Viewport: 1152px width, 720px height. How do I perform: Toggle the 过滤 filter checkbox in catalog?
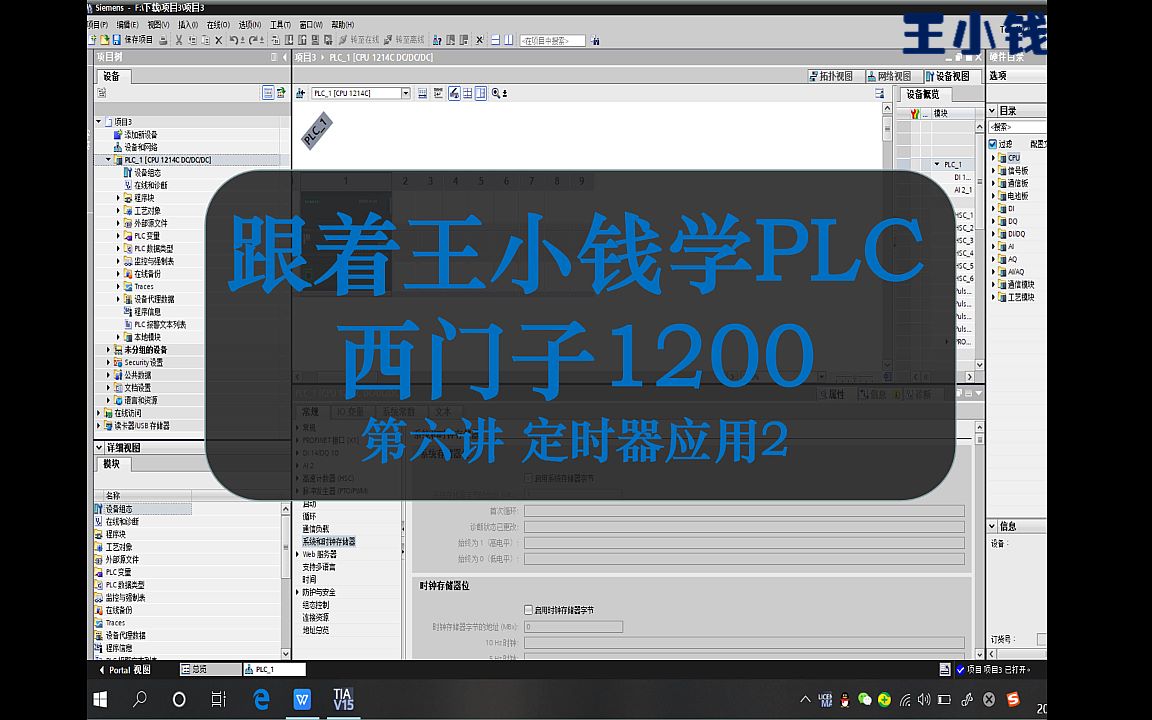[992, 144]
